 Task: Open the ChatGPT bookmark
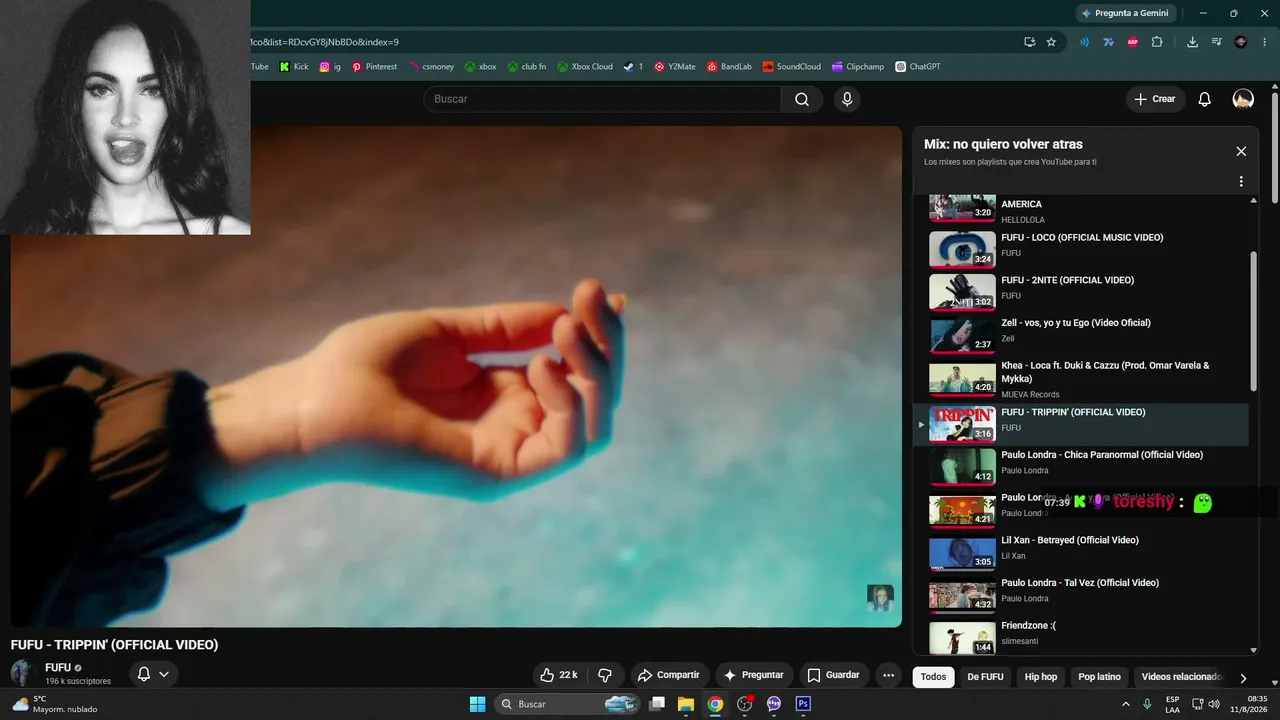pos(917,67)
